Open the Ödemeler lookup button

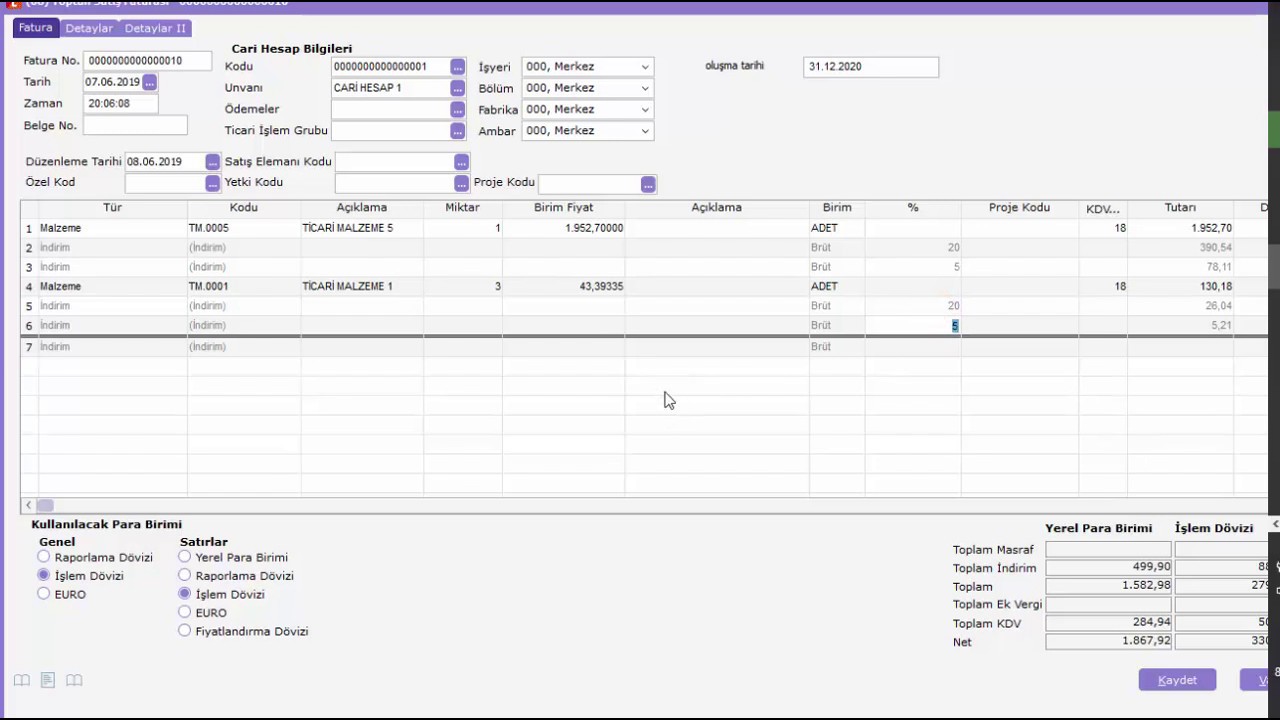[x=457, y=109]
